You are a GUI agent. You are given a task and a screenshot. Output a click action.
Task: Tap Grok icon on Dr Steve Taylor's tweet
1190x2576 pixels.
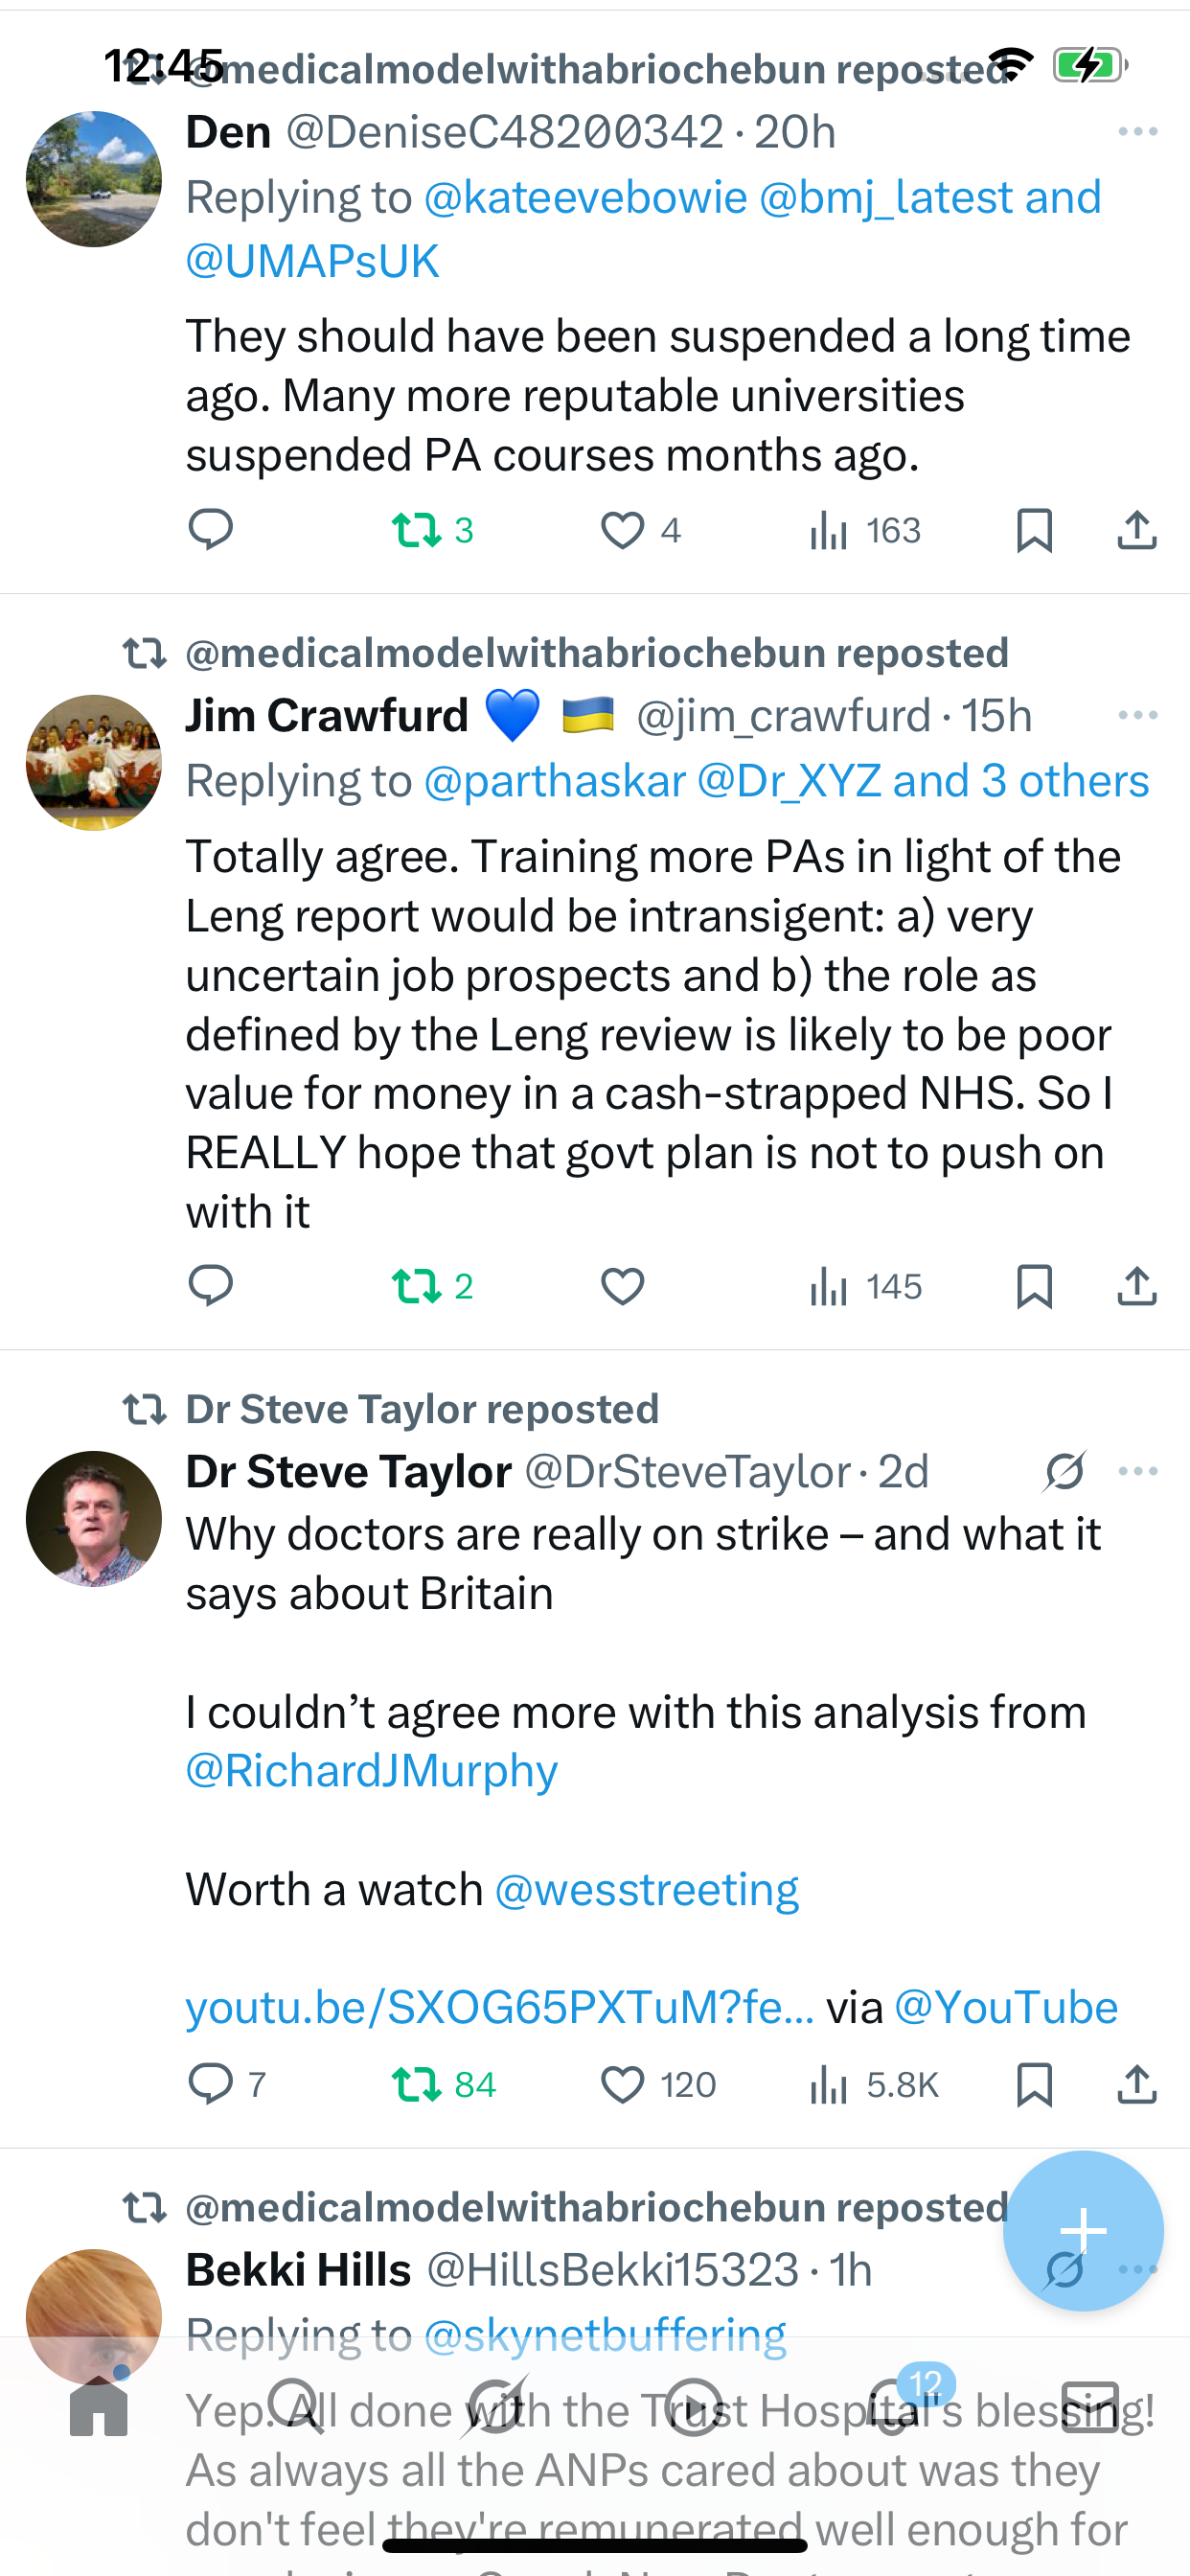1065,1471
